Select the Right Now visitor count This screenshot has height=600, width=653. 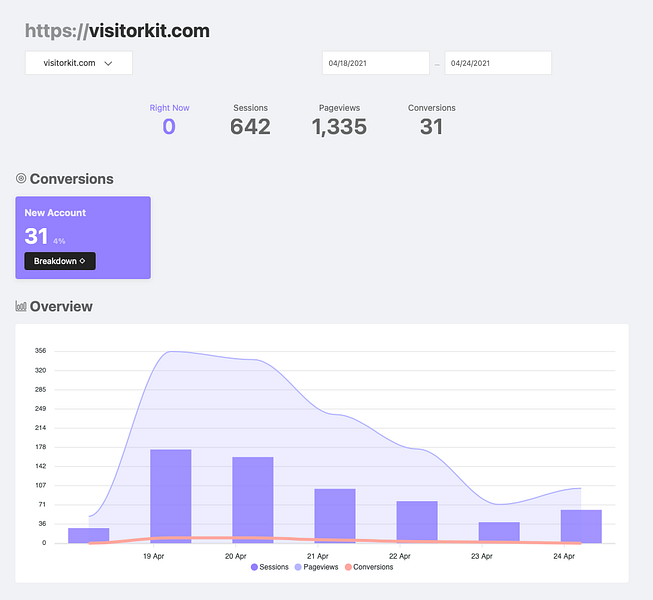(169, 127)
